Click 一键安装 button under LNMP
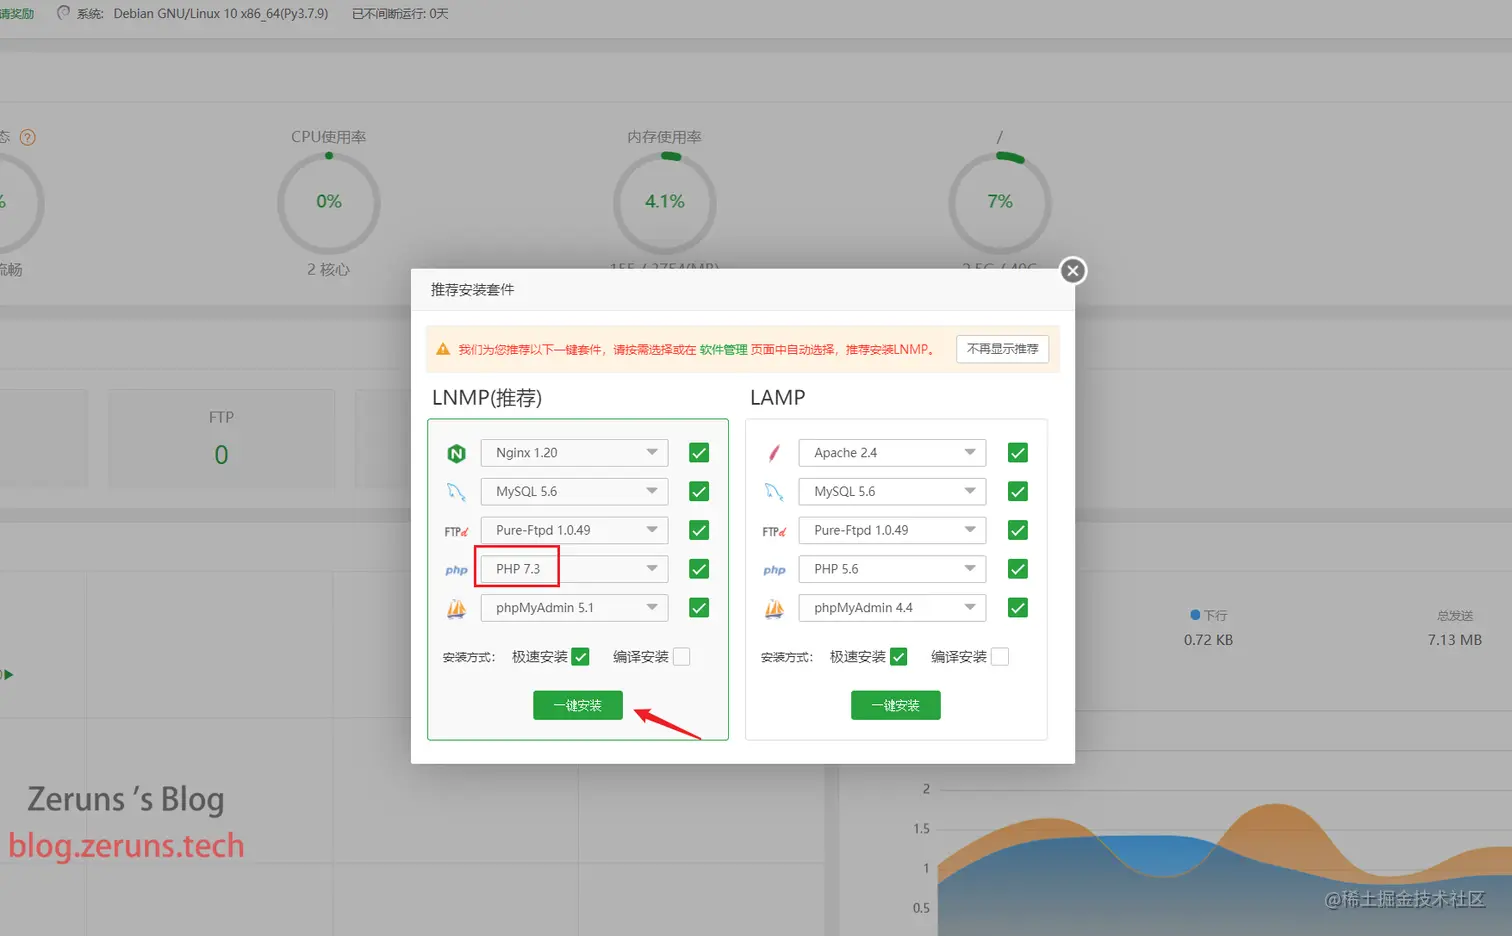The height and width of the screenshot is (936, 1512). [x=578, y=706]
